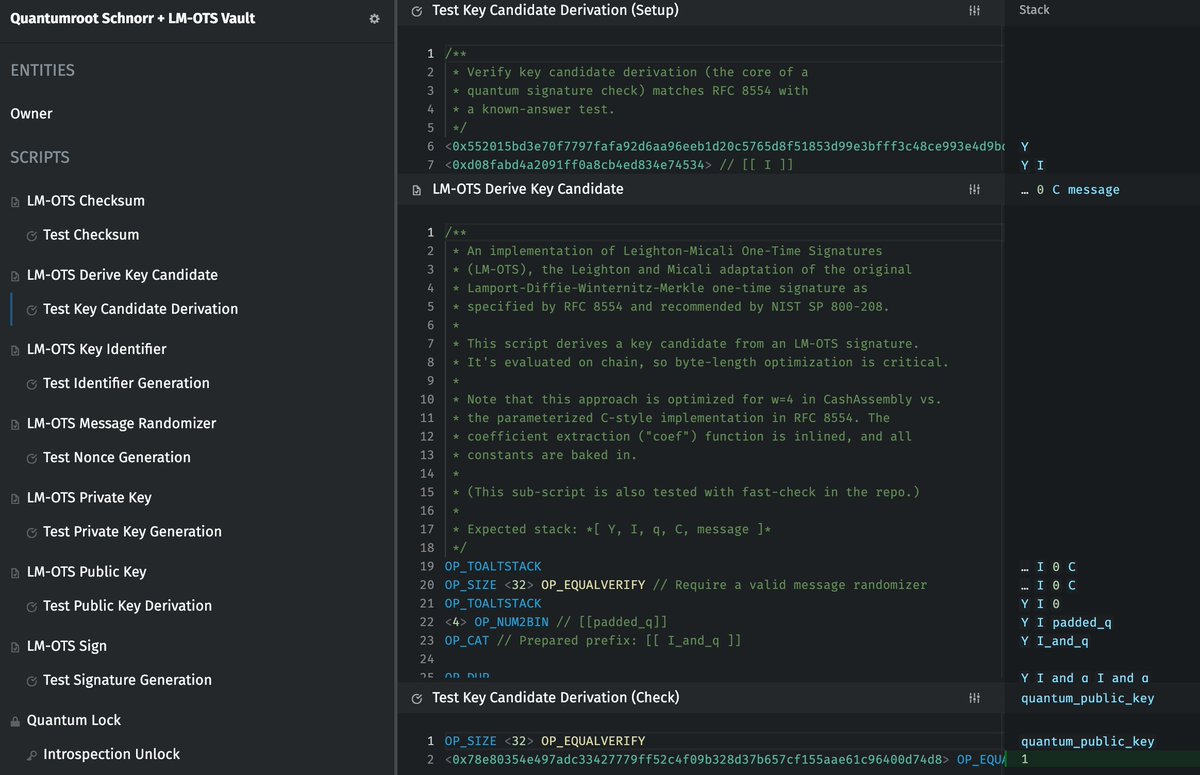Click the LM-OTS Message Randomizer script icon
The height and width of the screenshot is (775, 1200).
15,424
